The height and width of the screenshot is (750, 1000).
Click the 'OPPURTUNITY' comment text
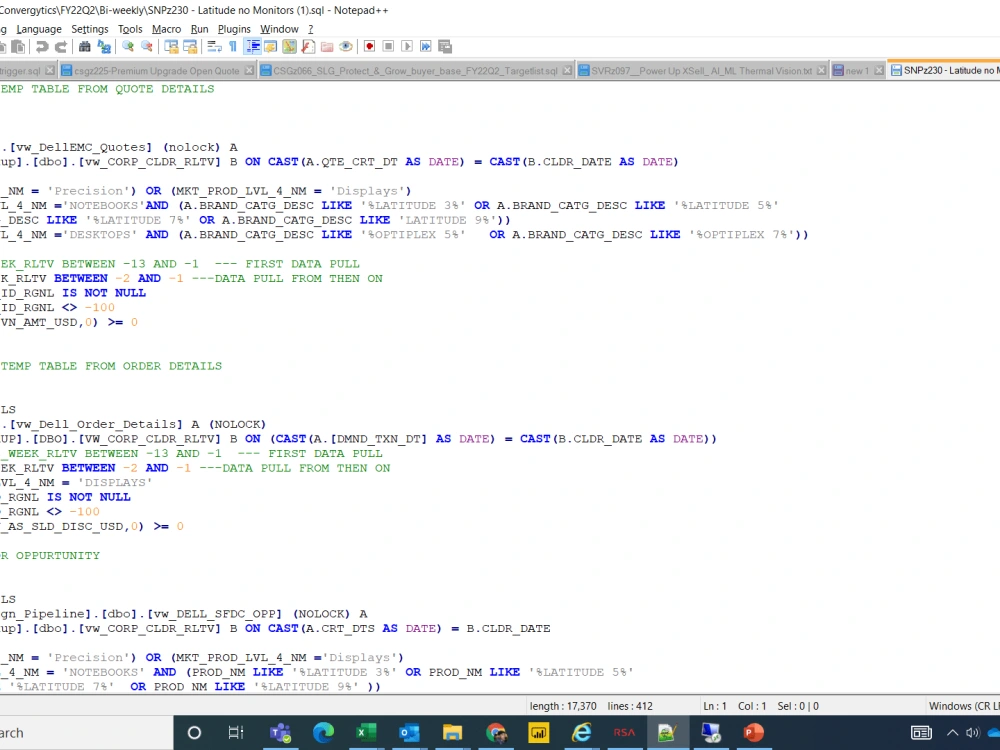(58, 555)
